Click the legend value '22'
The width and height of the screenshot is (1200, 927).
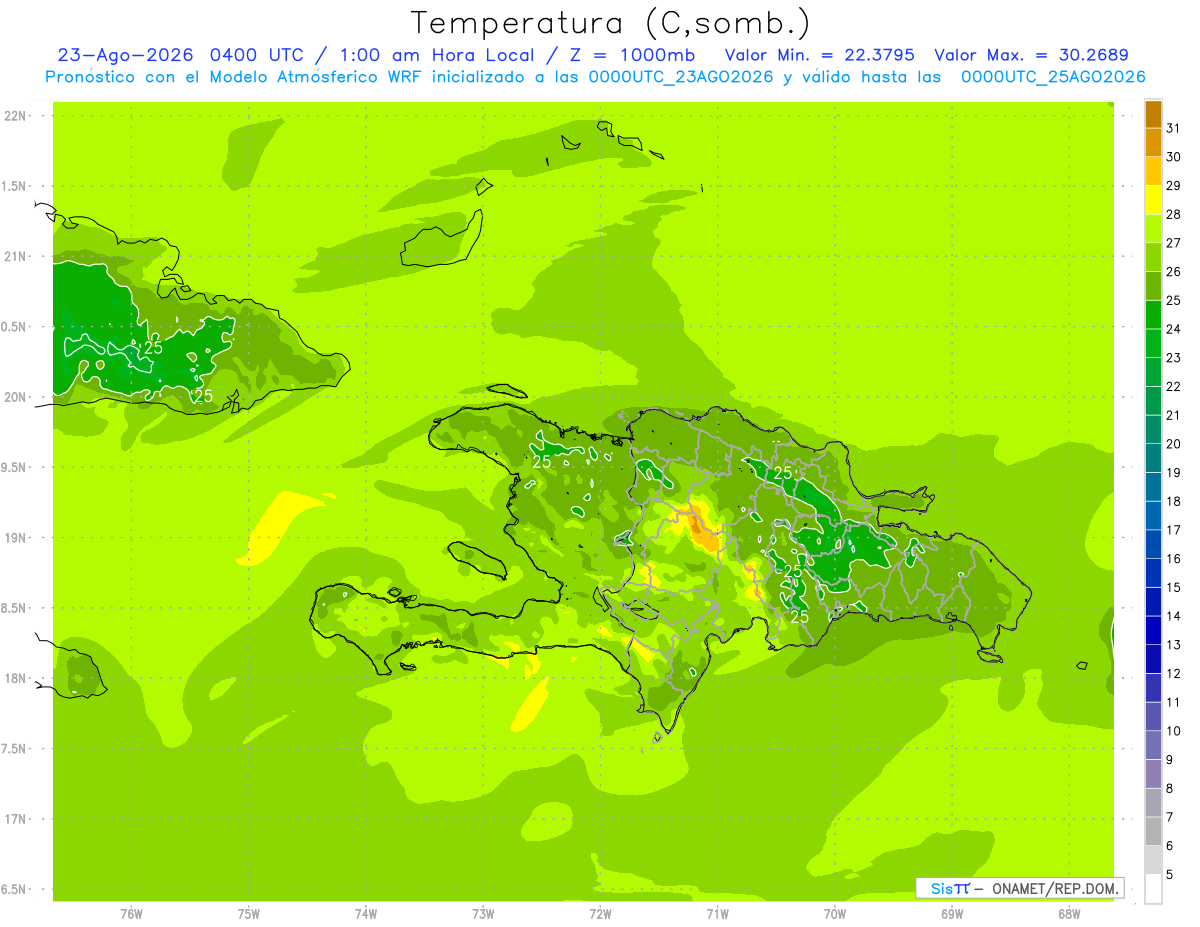[x=1174, y=386]
